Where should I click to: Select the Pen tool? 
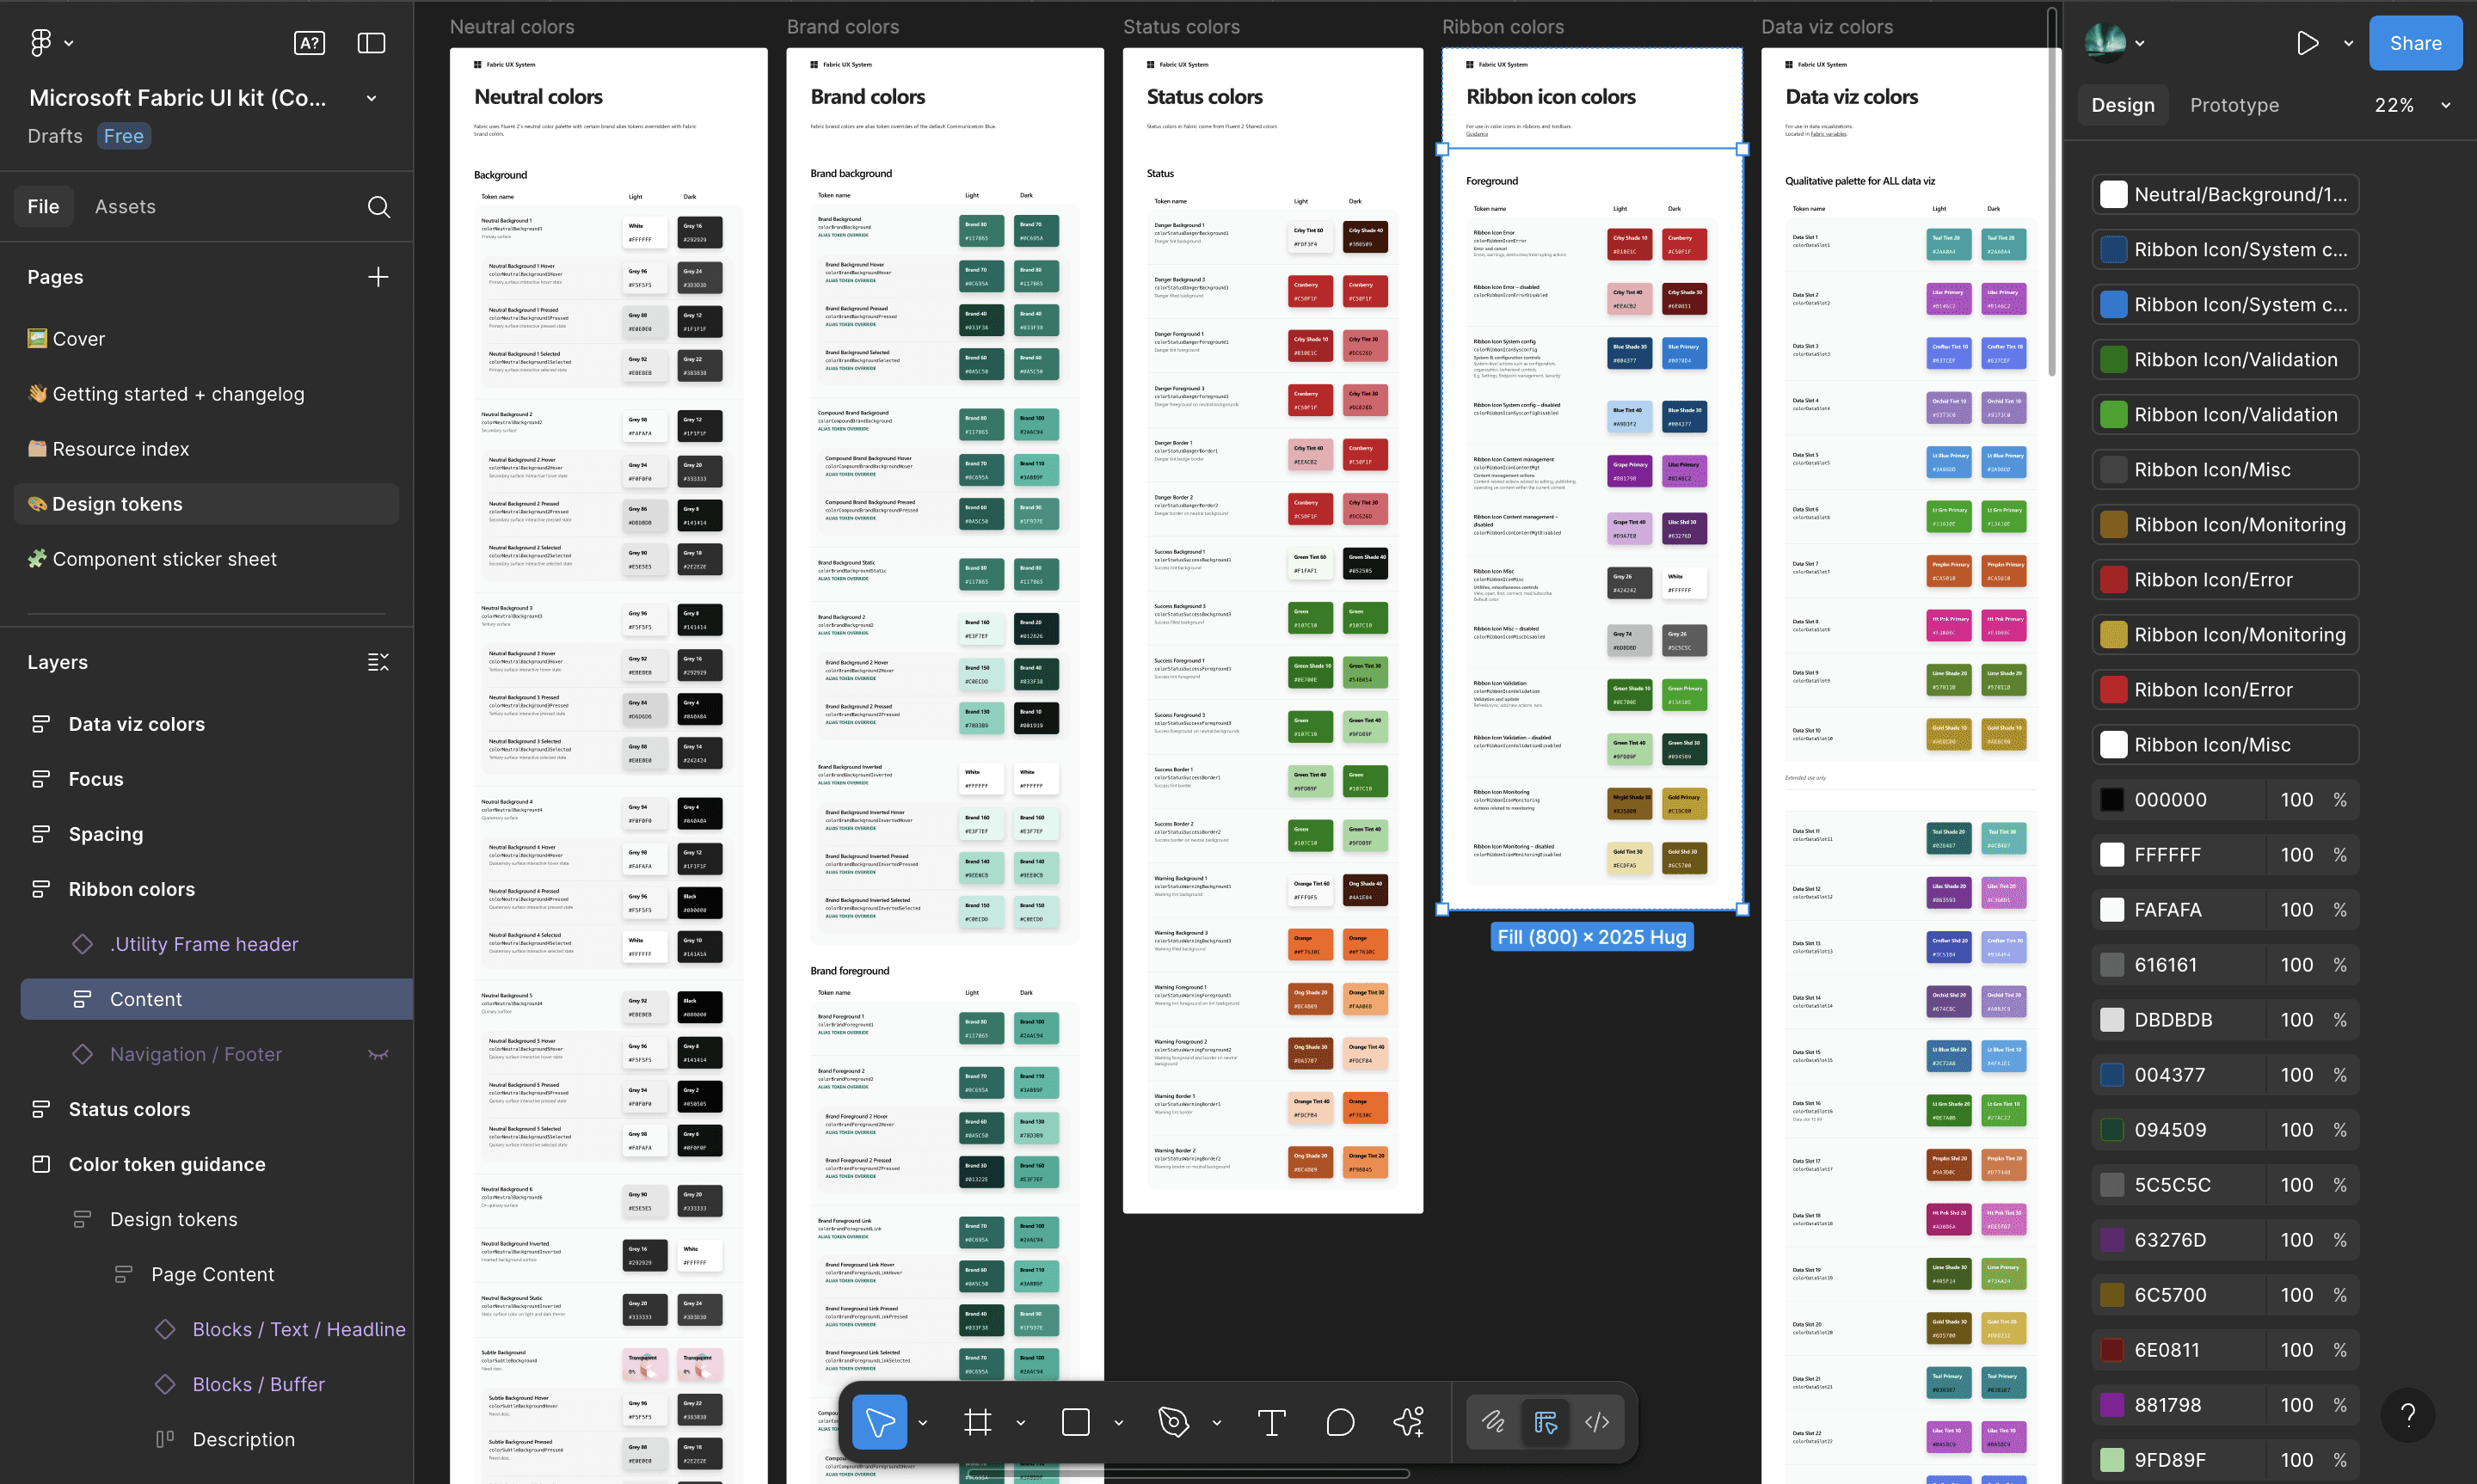click(1173, 1421)
